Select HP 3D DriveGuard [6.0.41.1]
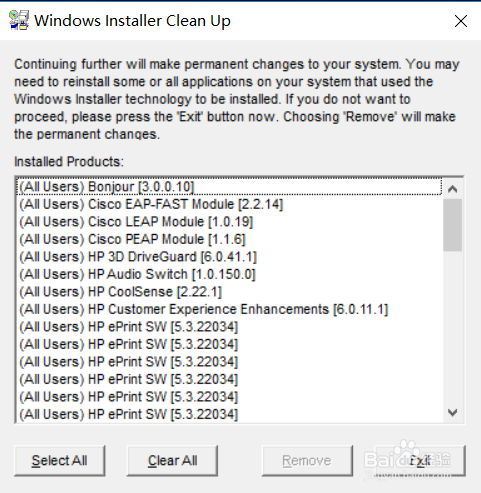 (229, 257)
